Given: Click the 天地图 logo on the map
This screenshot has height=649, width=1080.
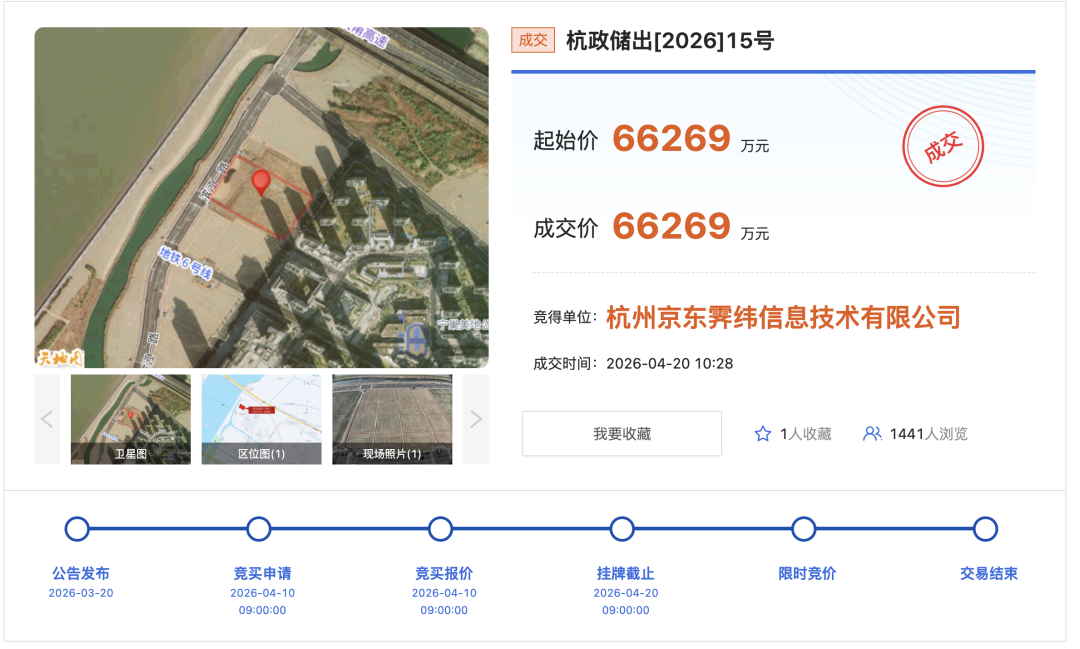Looking at the screenshot, I should (59, 357).
